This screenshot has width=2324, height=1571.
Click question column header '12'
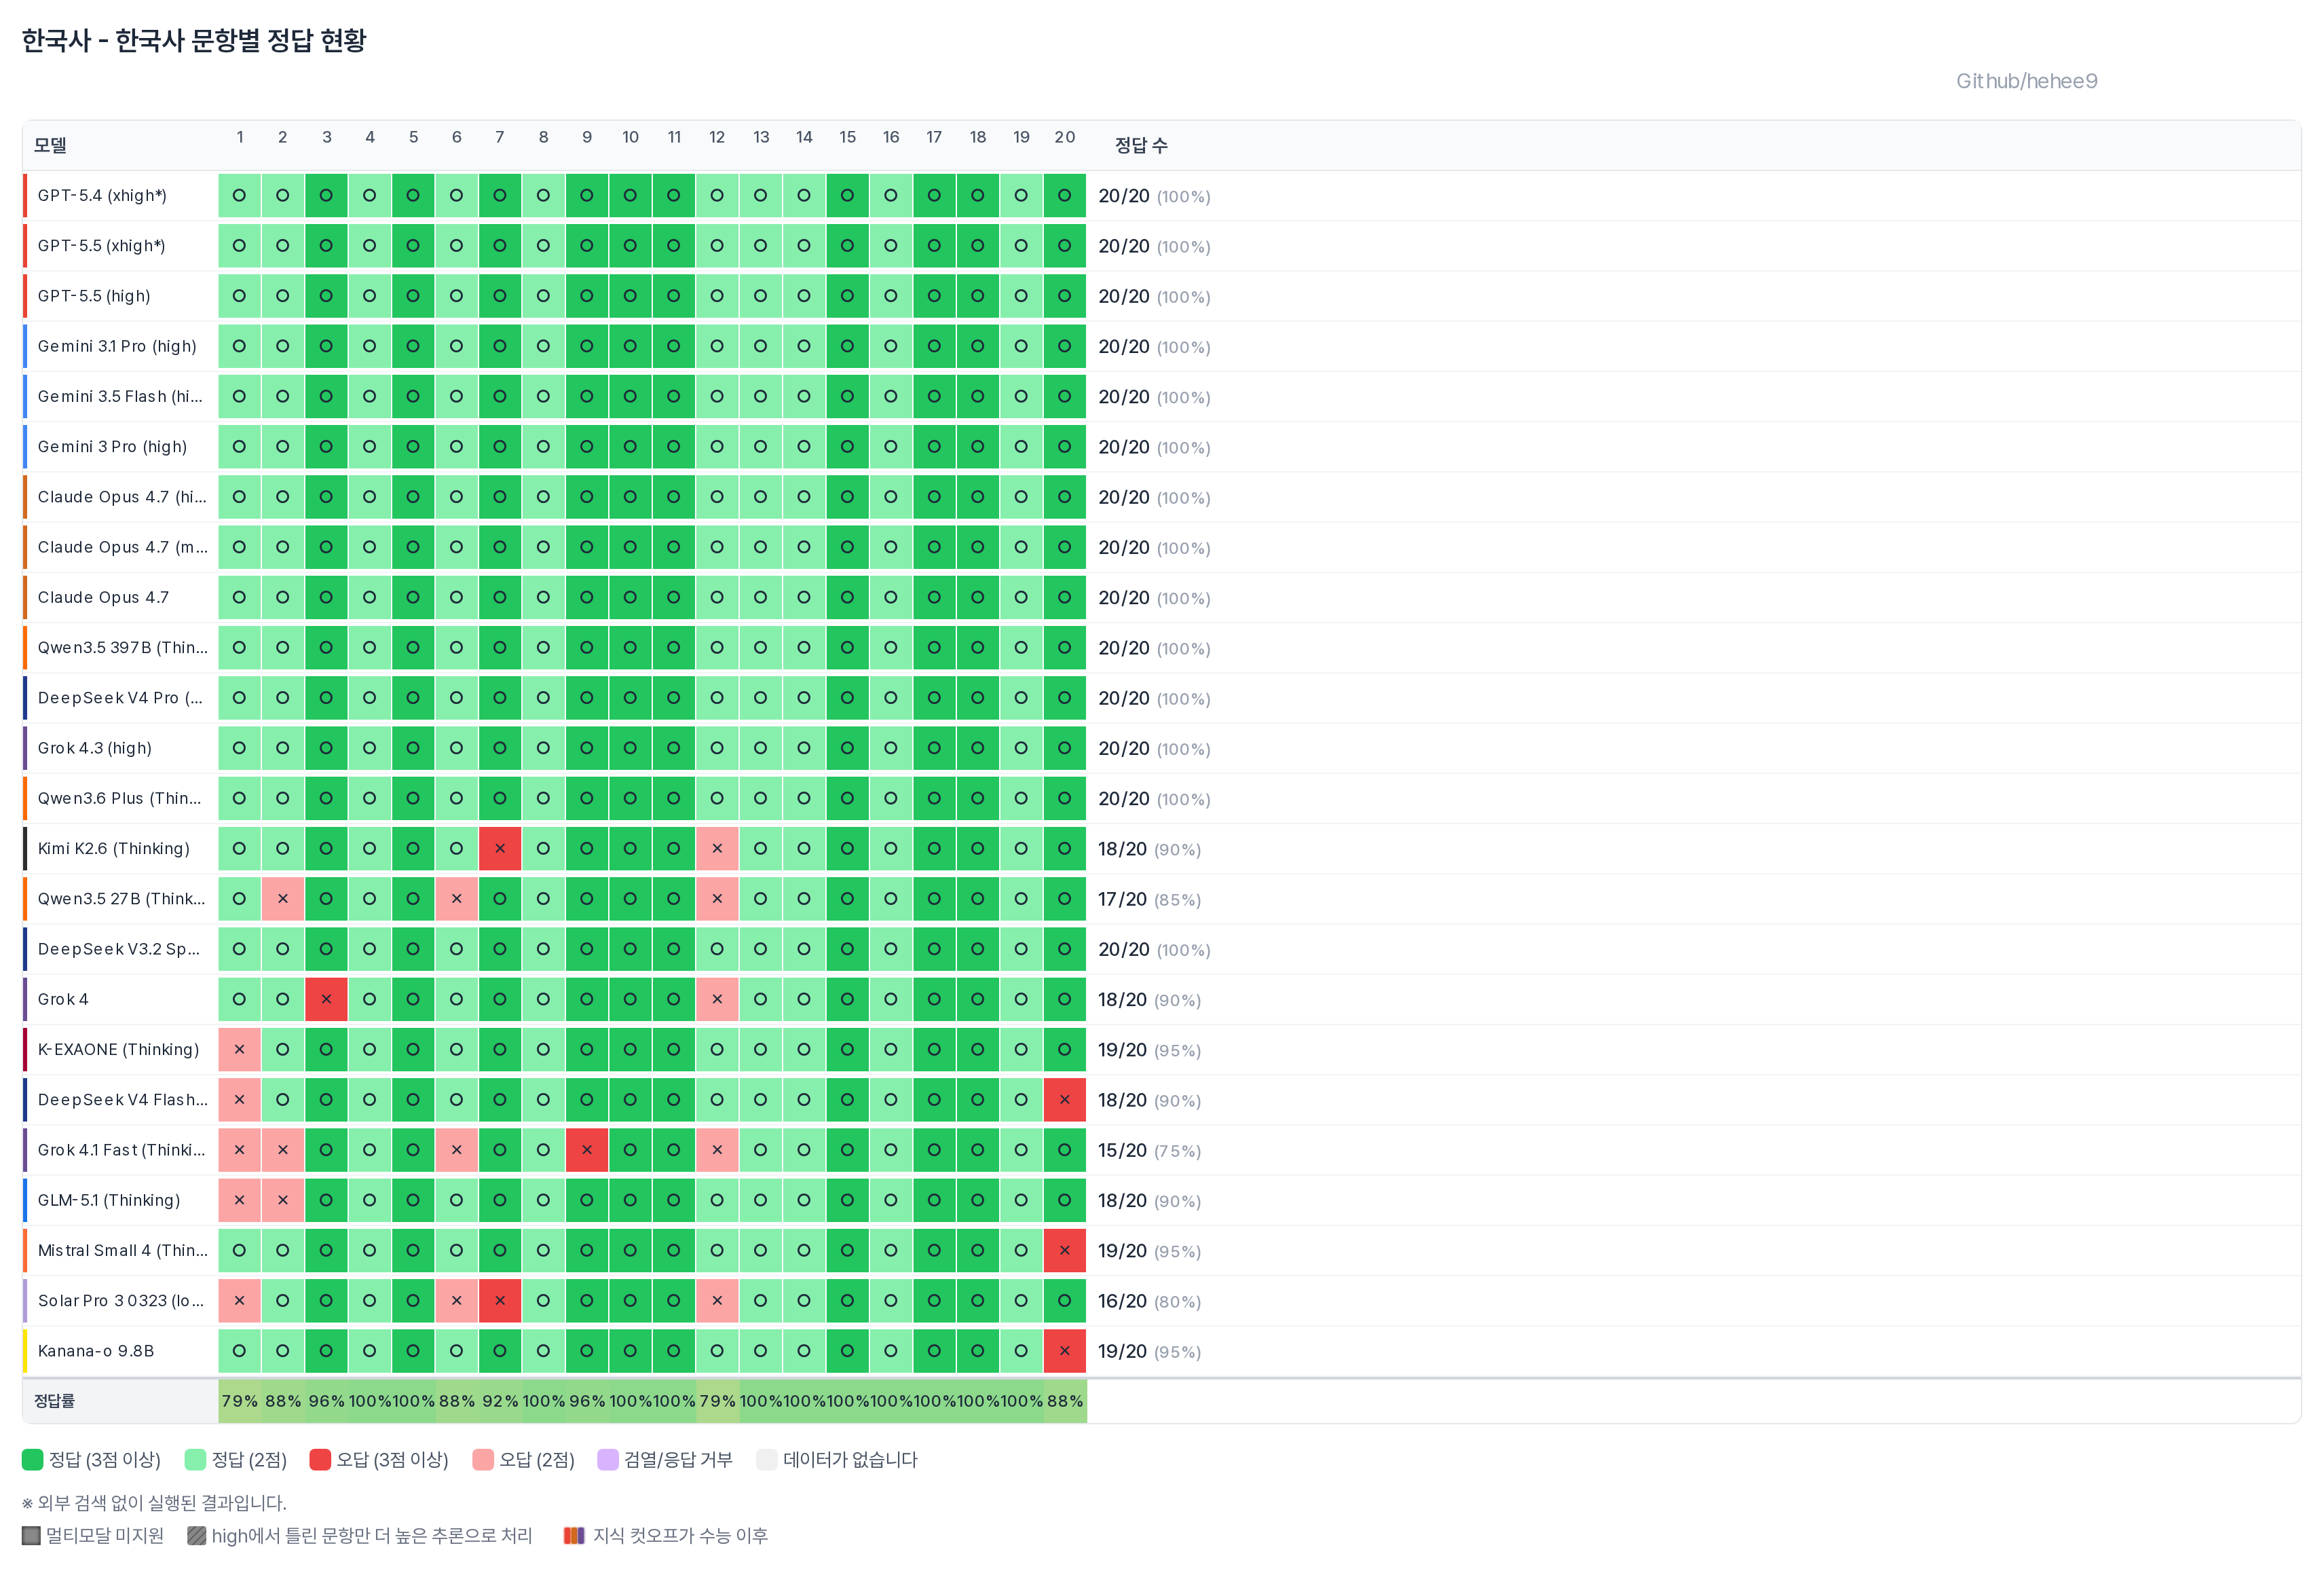point(717,137)
